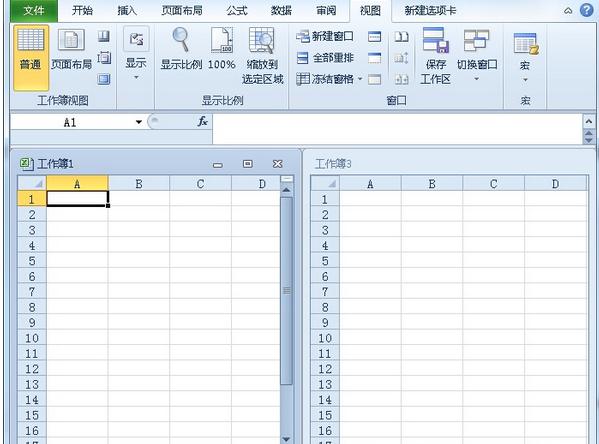Switch to the 数据 data tab
599x444 pixels.
click(x=281, y=11)
